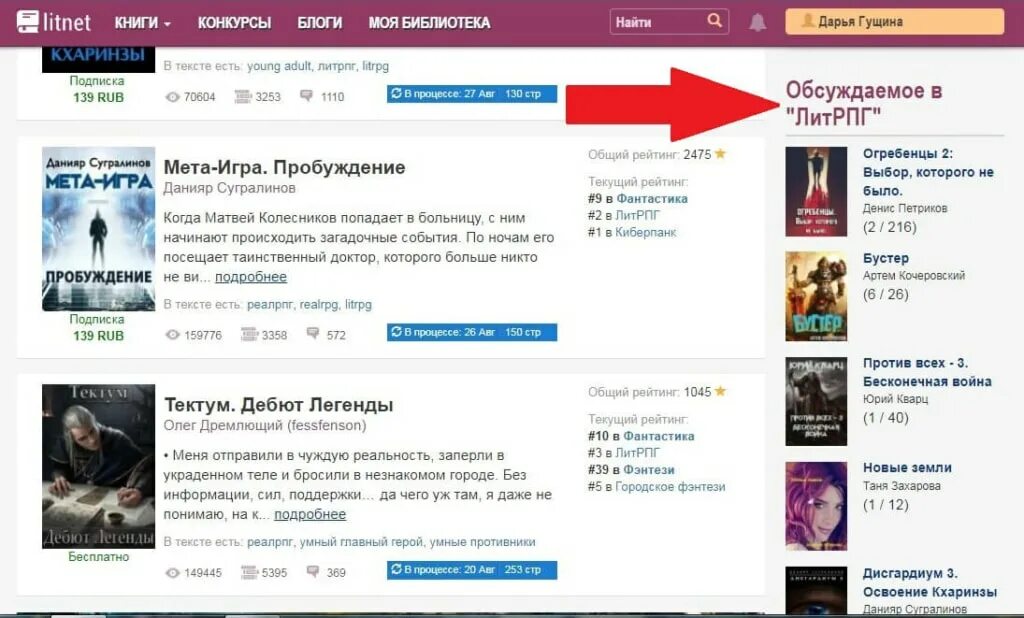Open ЛитРПГ genre link at #2
Viewport: 1024px width, 618px height.
point(637,216)
